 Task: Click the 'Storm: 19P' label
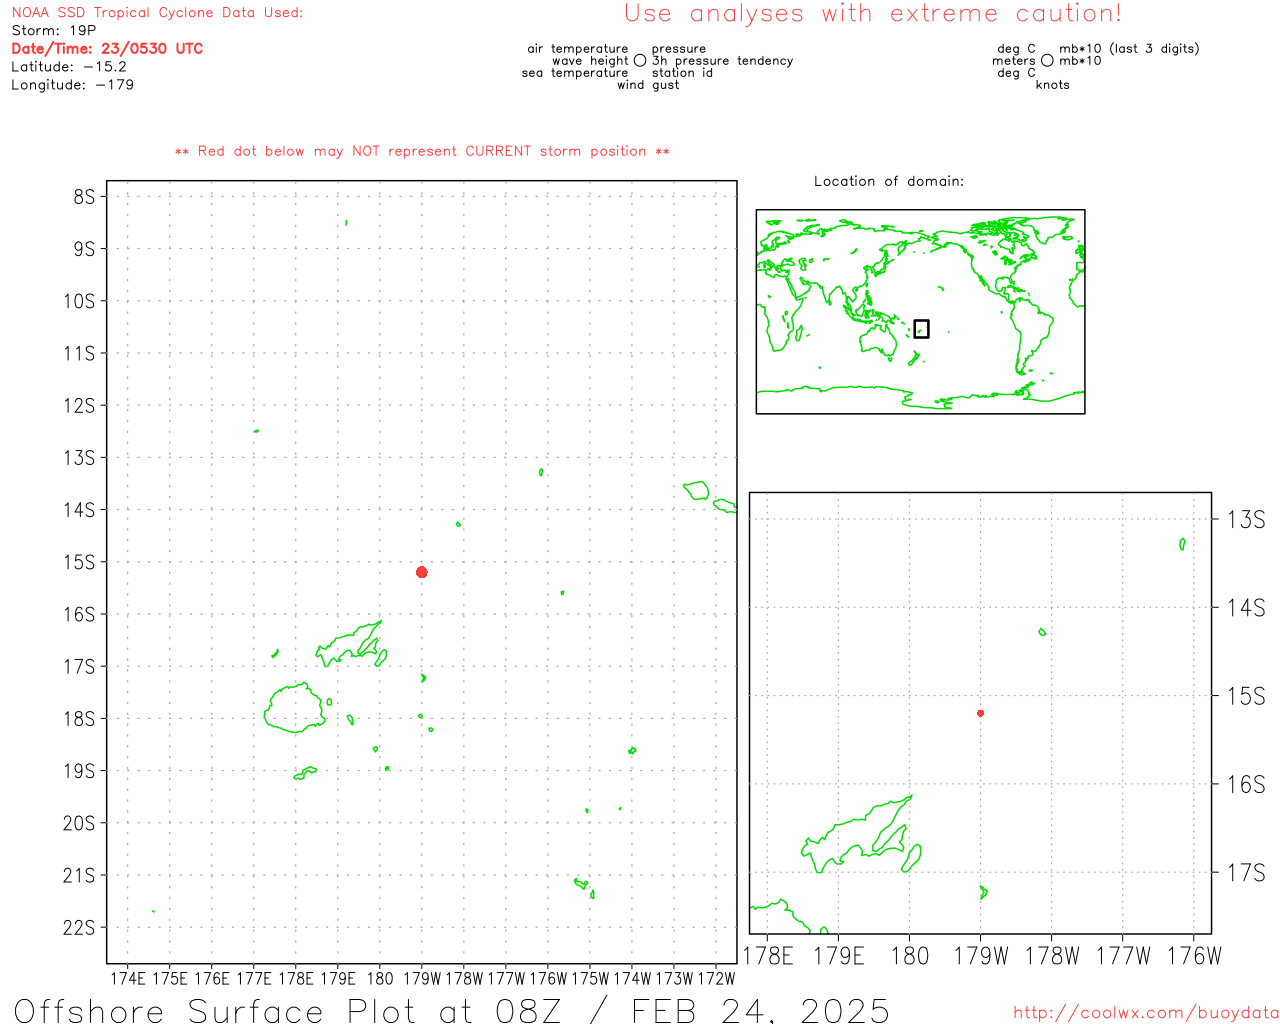[54, 31]
